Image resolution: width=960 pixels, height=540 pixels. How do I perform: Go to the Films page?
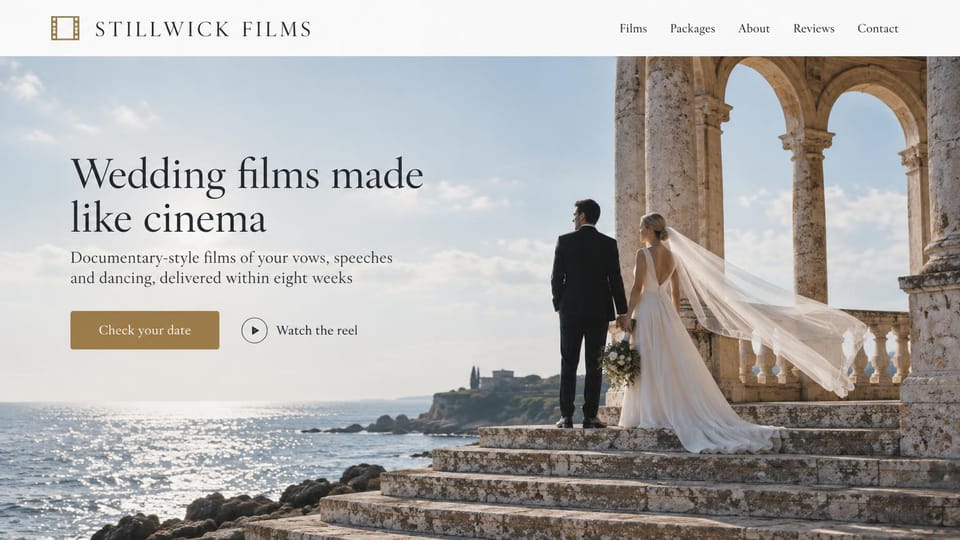point(633,28)
